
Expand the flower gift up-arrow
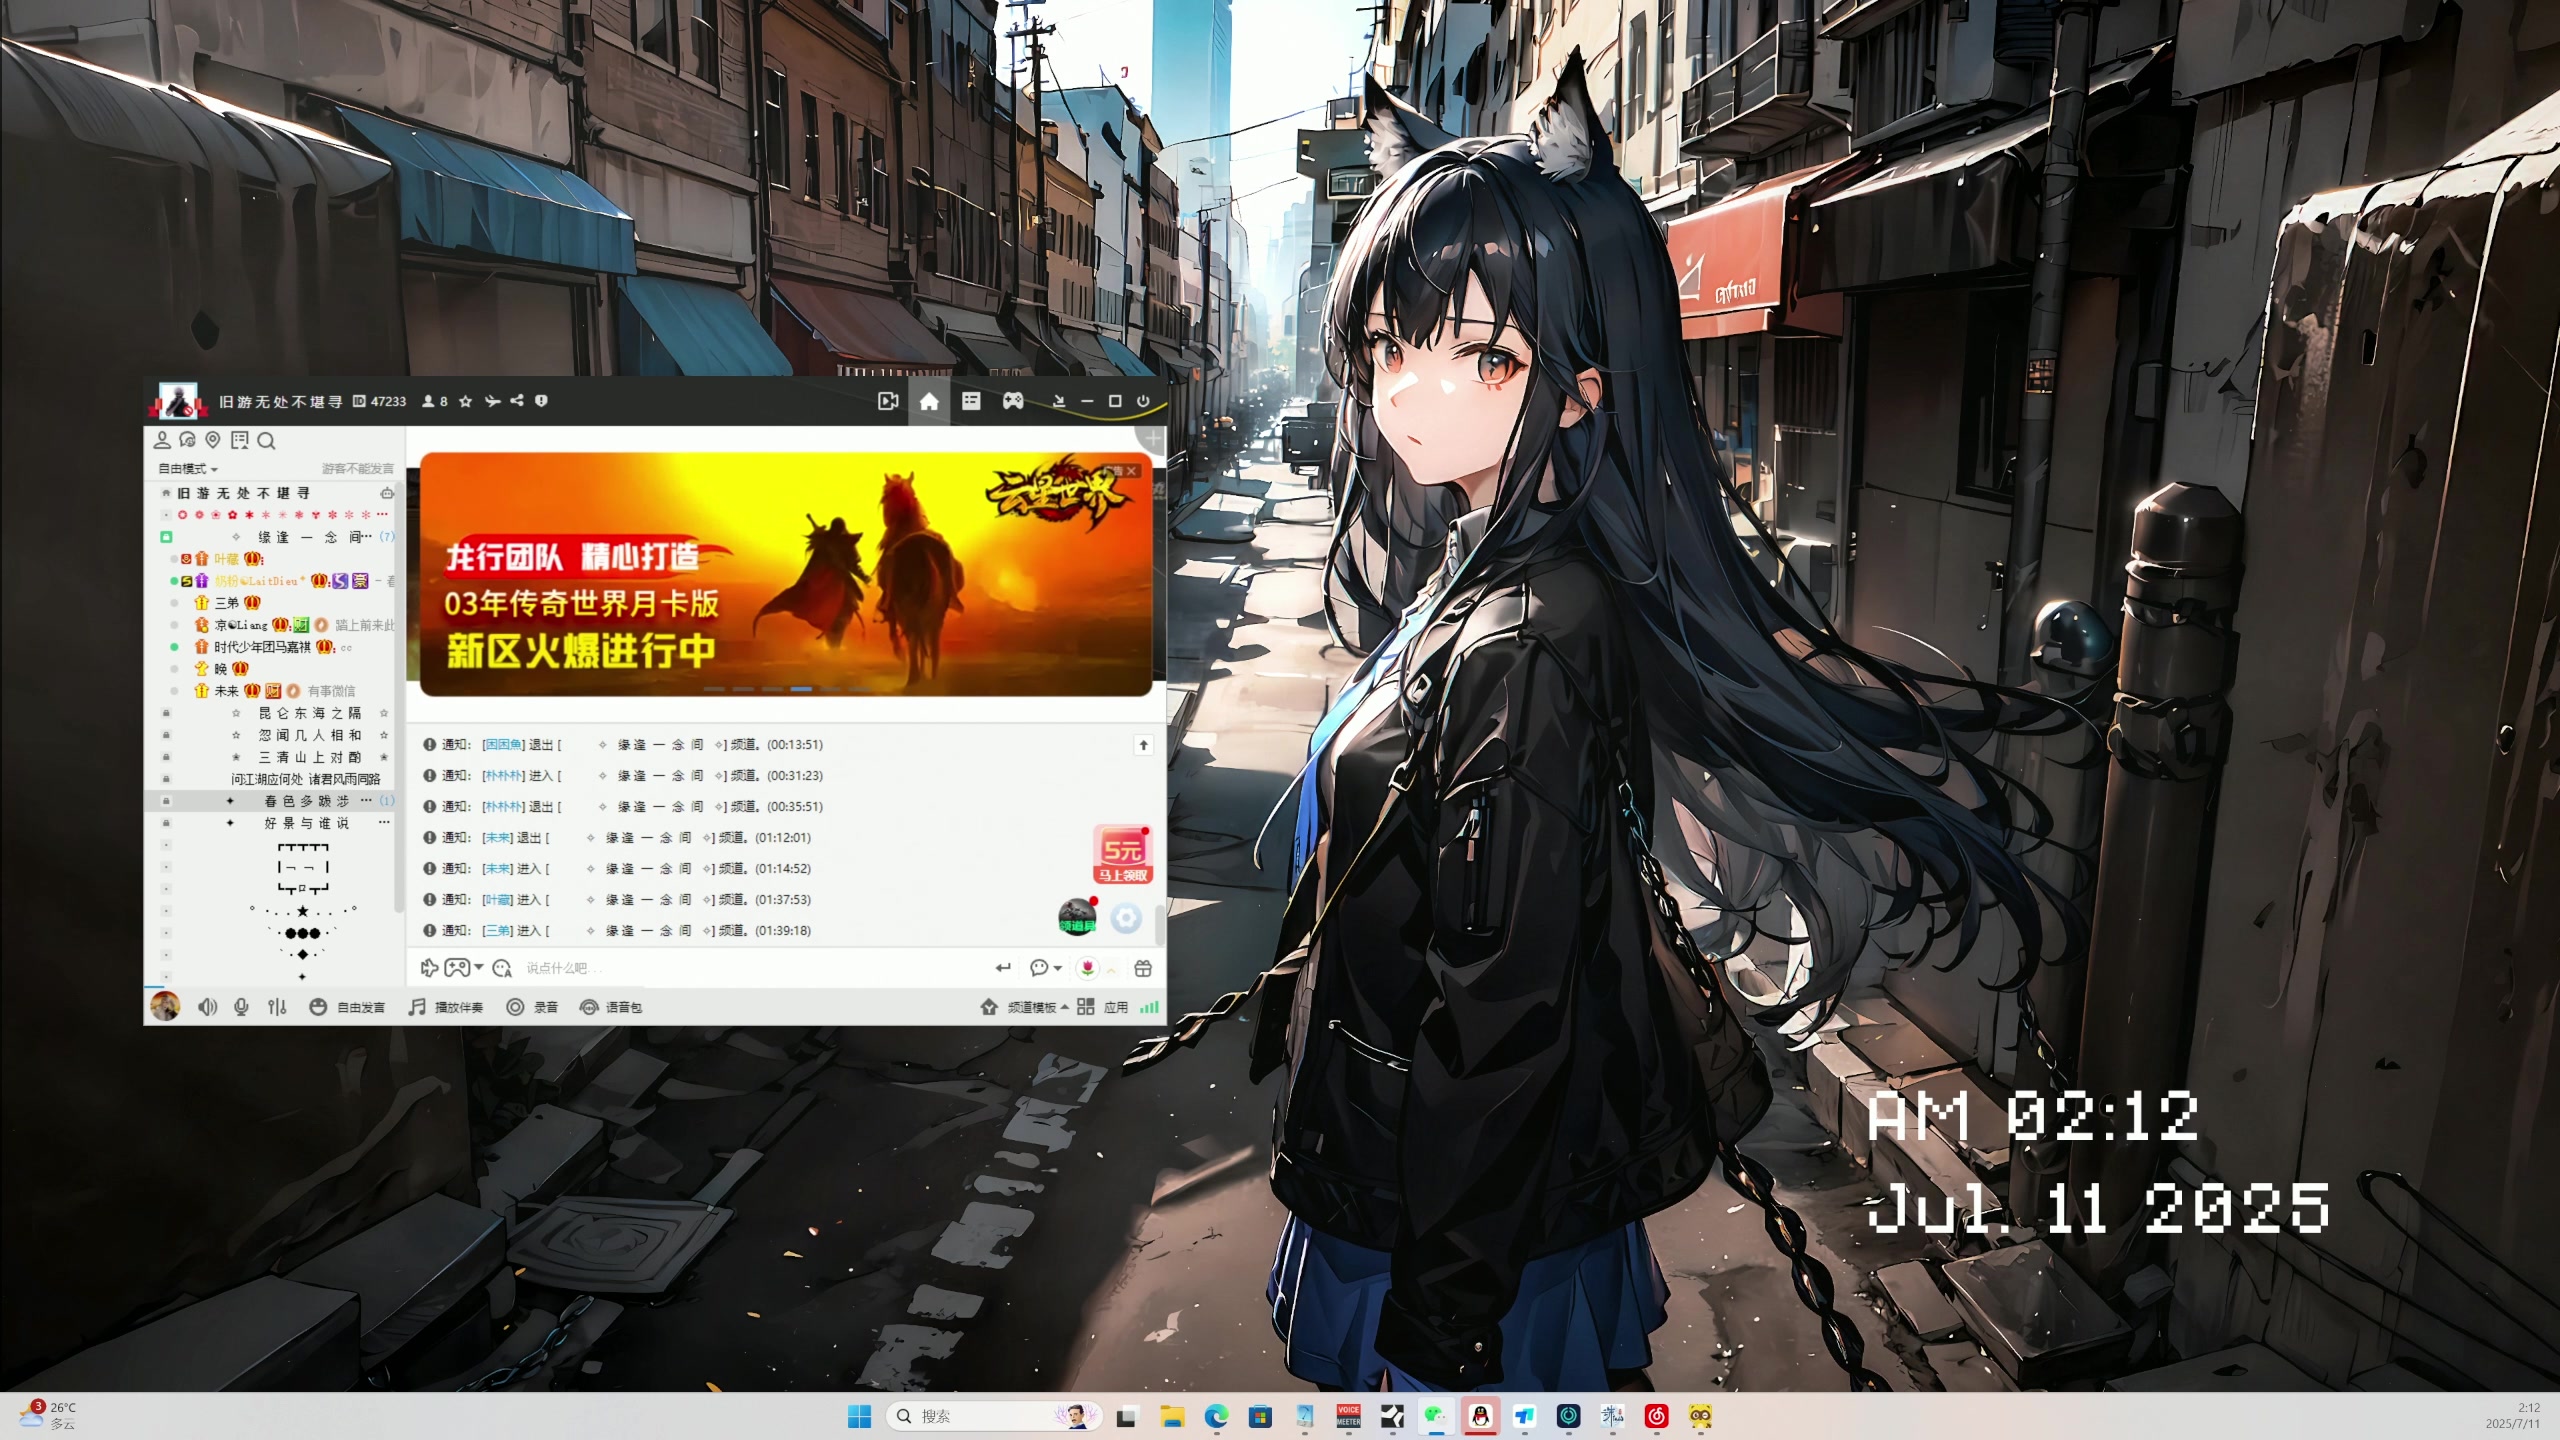point(1111,969)
